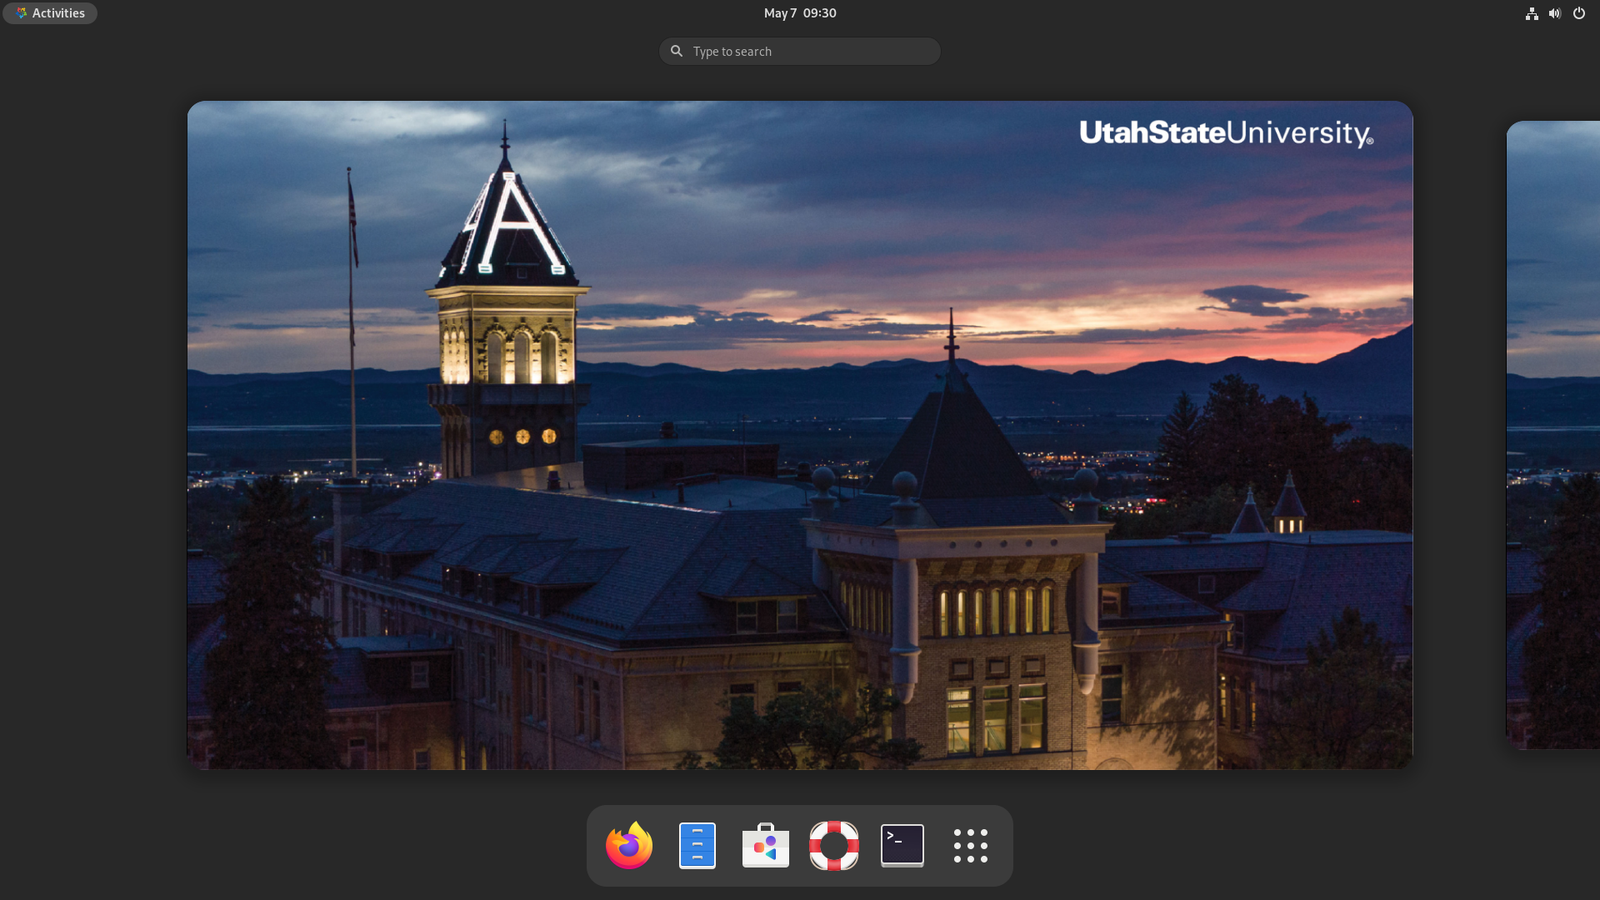Click the empty dock background beside Firefox

[x=595, y=846]
